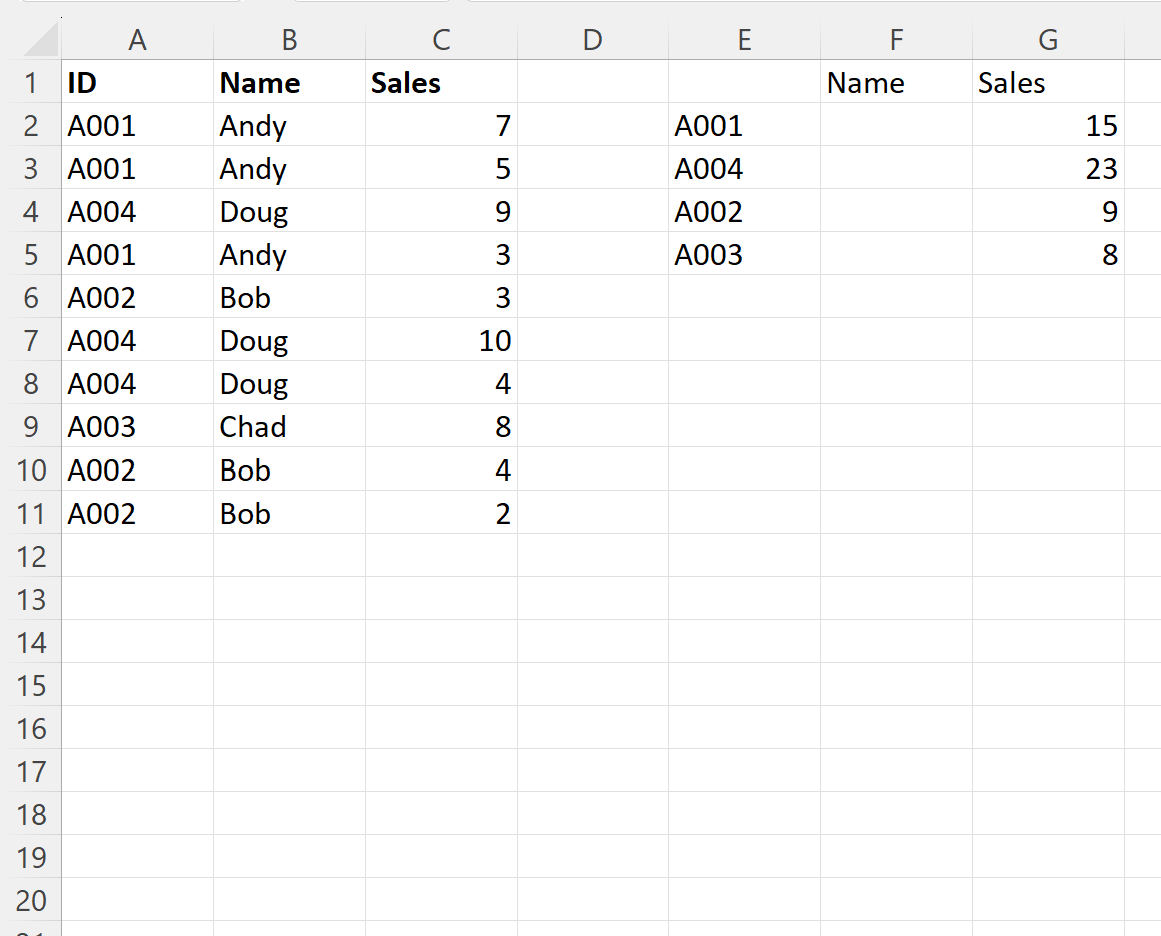Select cell with sales value 15

[1047, 126]
